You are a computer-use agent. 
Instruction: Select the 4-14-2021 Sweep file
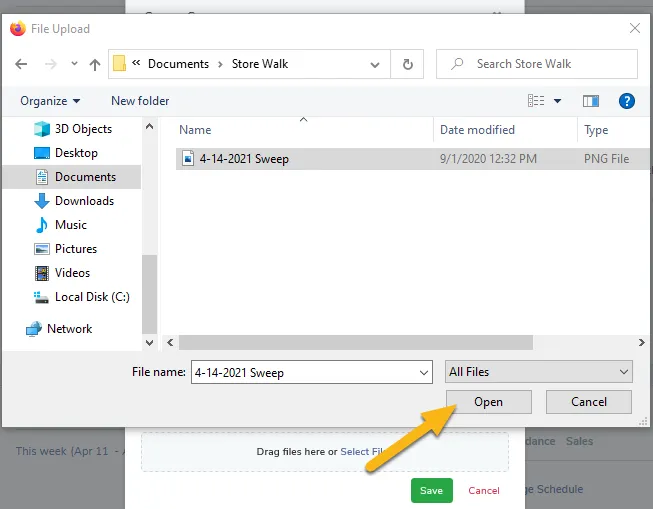tap(412, 159)
